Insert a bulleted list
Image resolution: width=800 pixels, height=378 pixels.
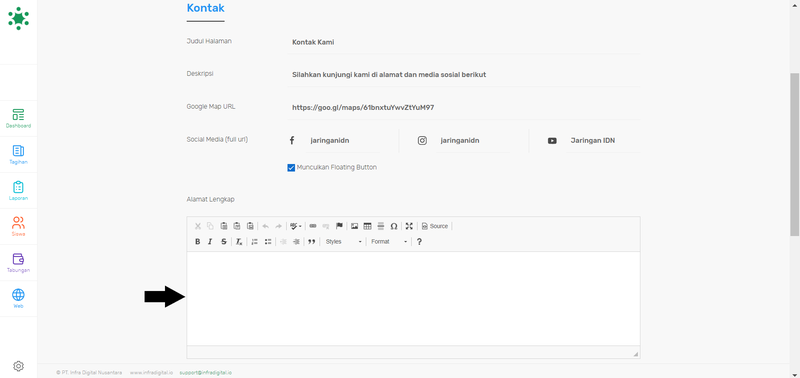(x=268, y=242)
